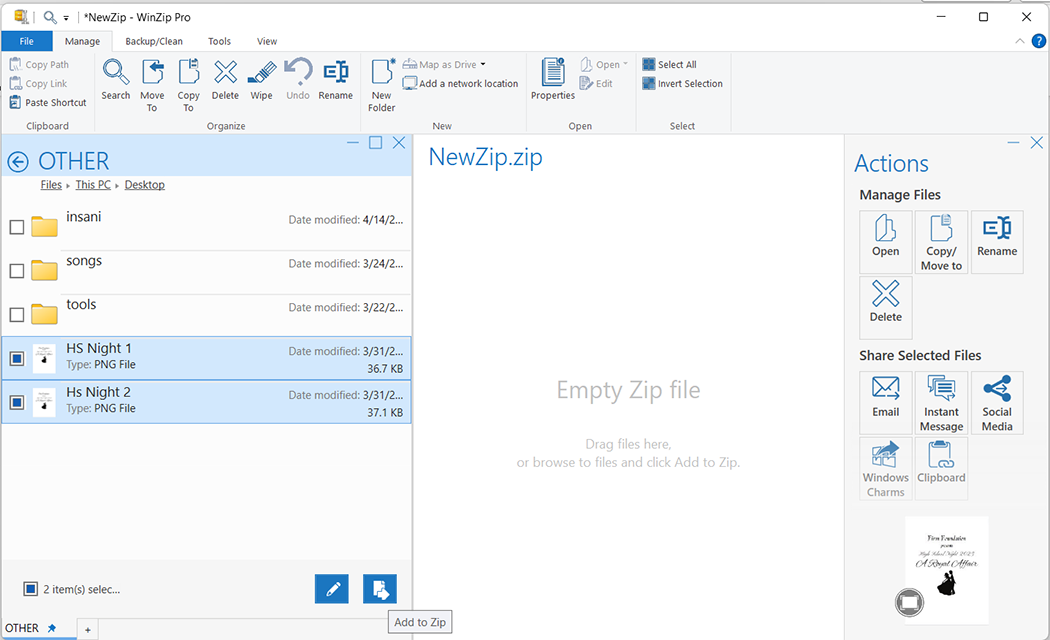Click the image preview thumbnail in Actions
Screen dimensions: 1050x640
tap(947, 570)
